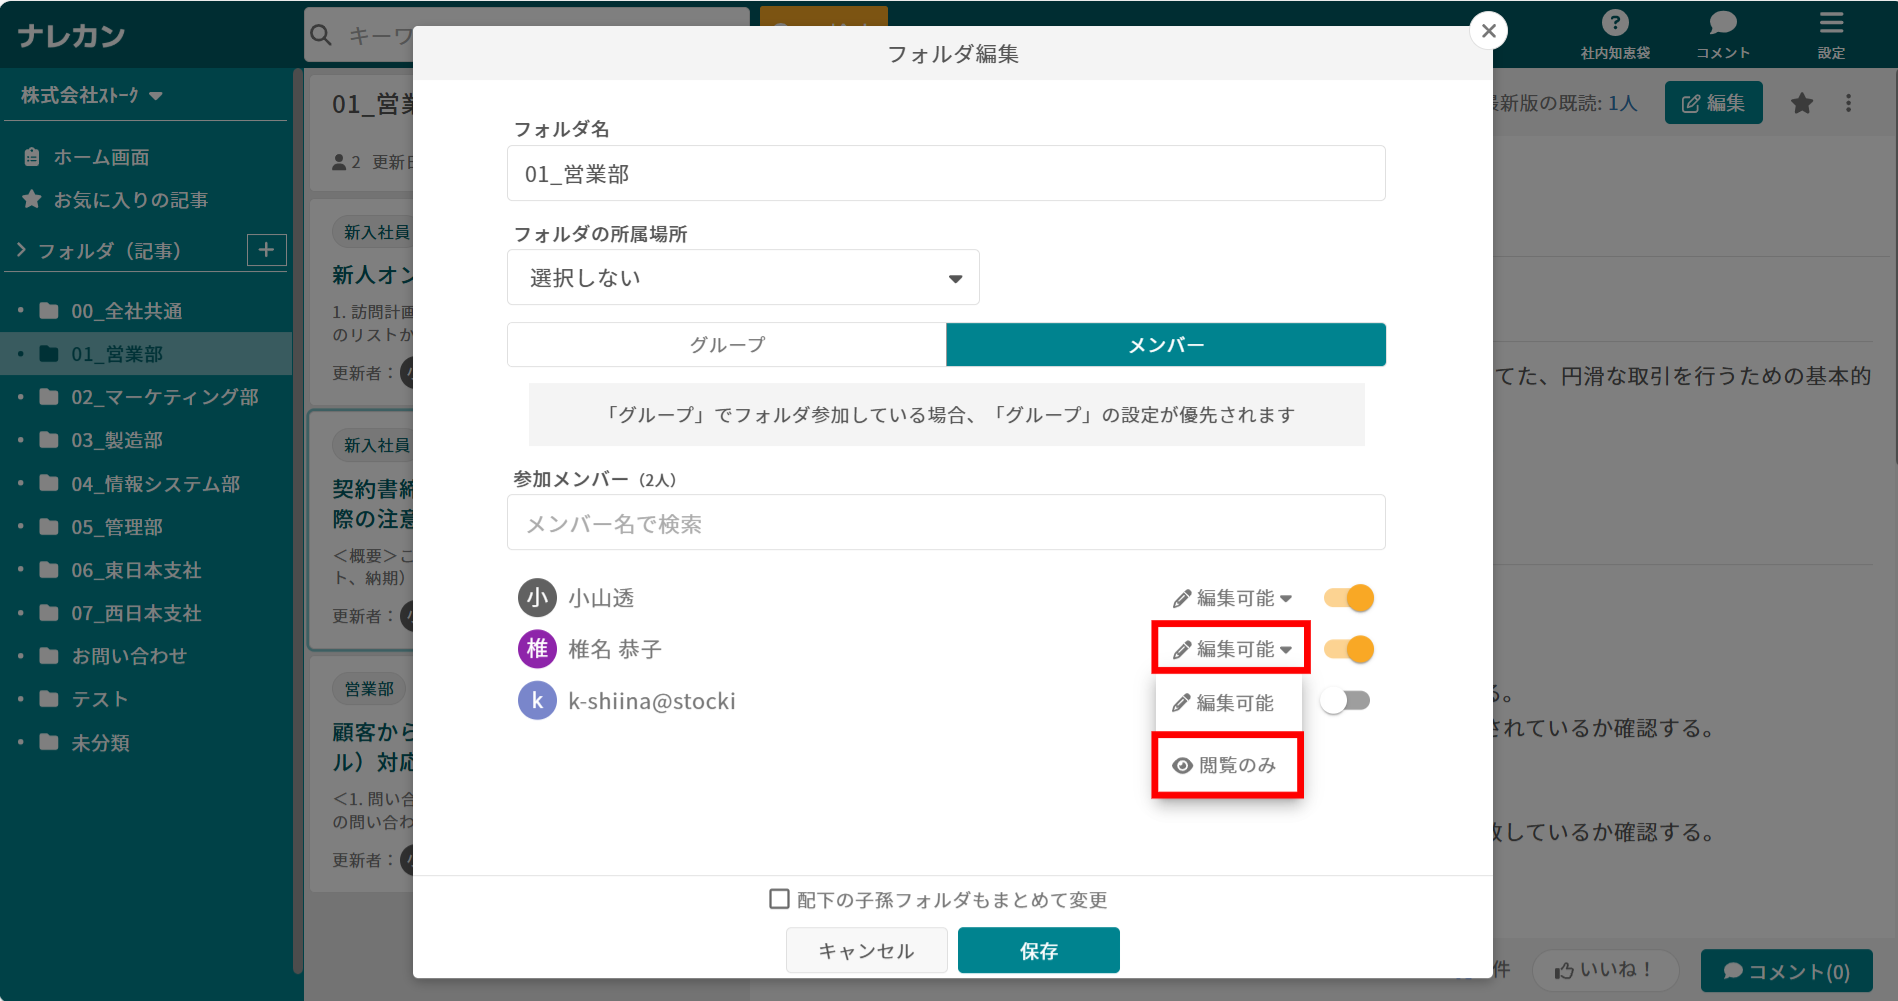Click the メンバー名で検索 search field

point(946,522)
